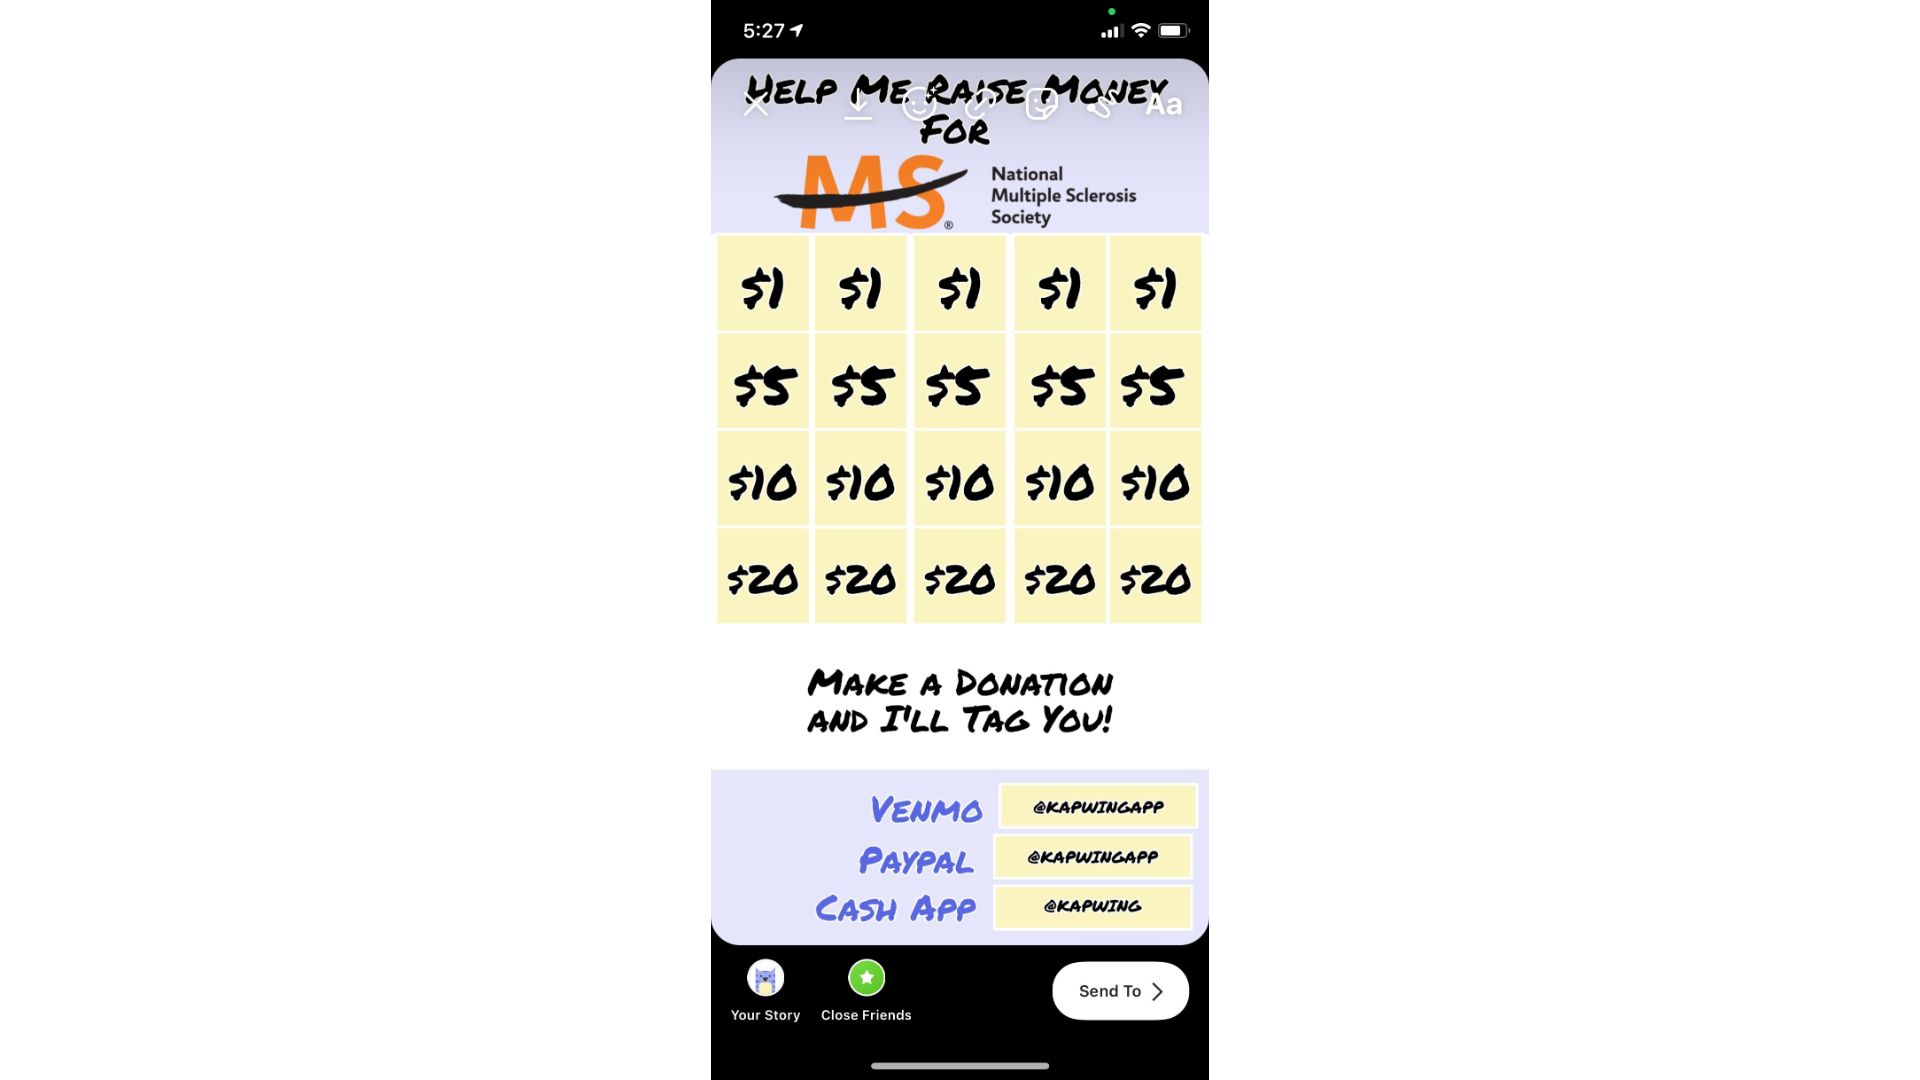Expand the Send To chevron

(1158, 990)
